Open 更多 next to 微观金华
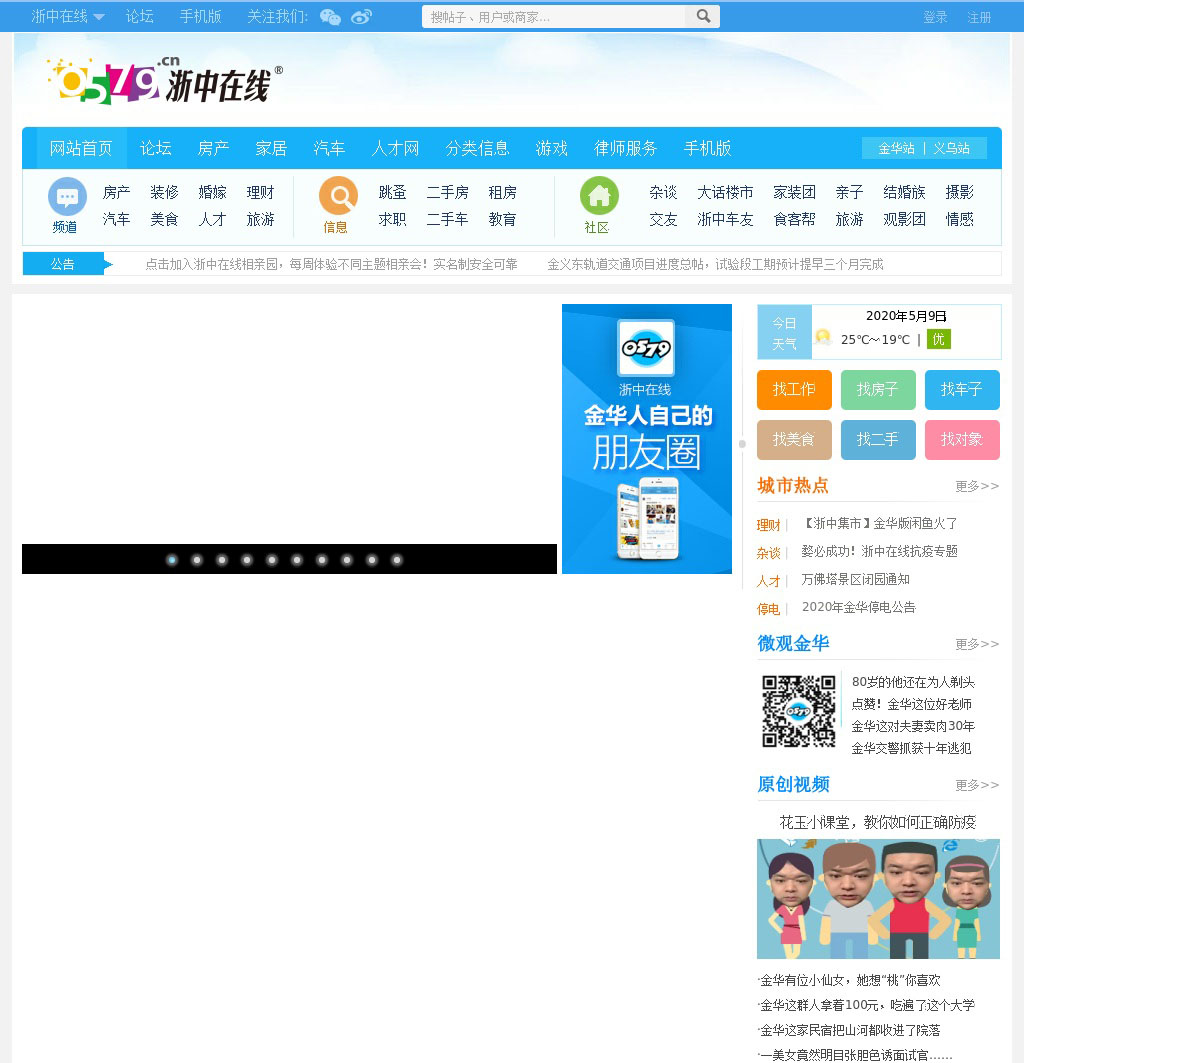The width and height of the screenshot is (1200, 1063). (977, 644)
